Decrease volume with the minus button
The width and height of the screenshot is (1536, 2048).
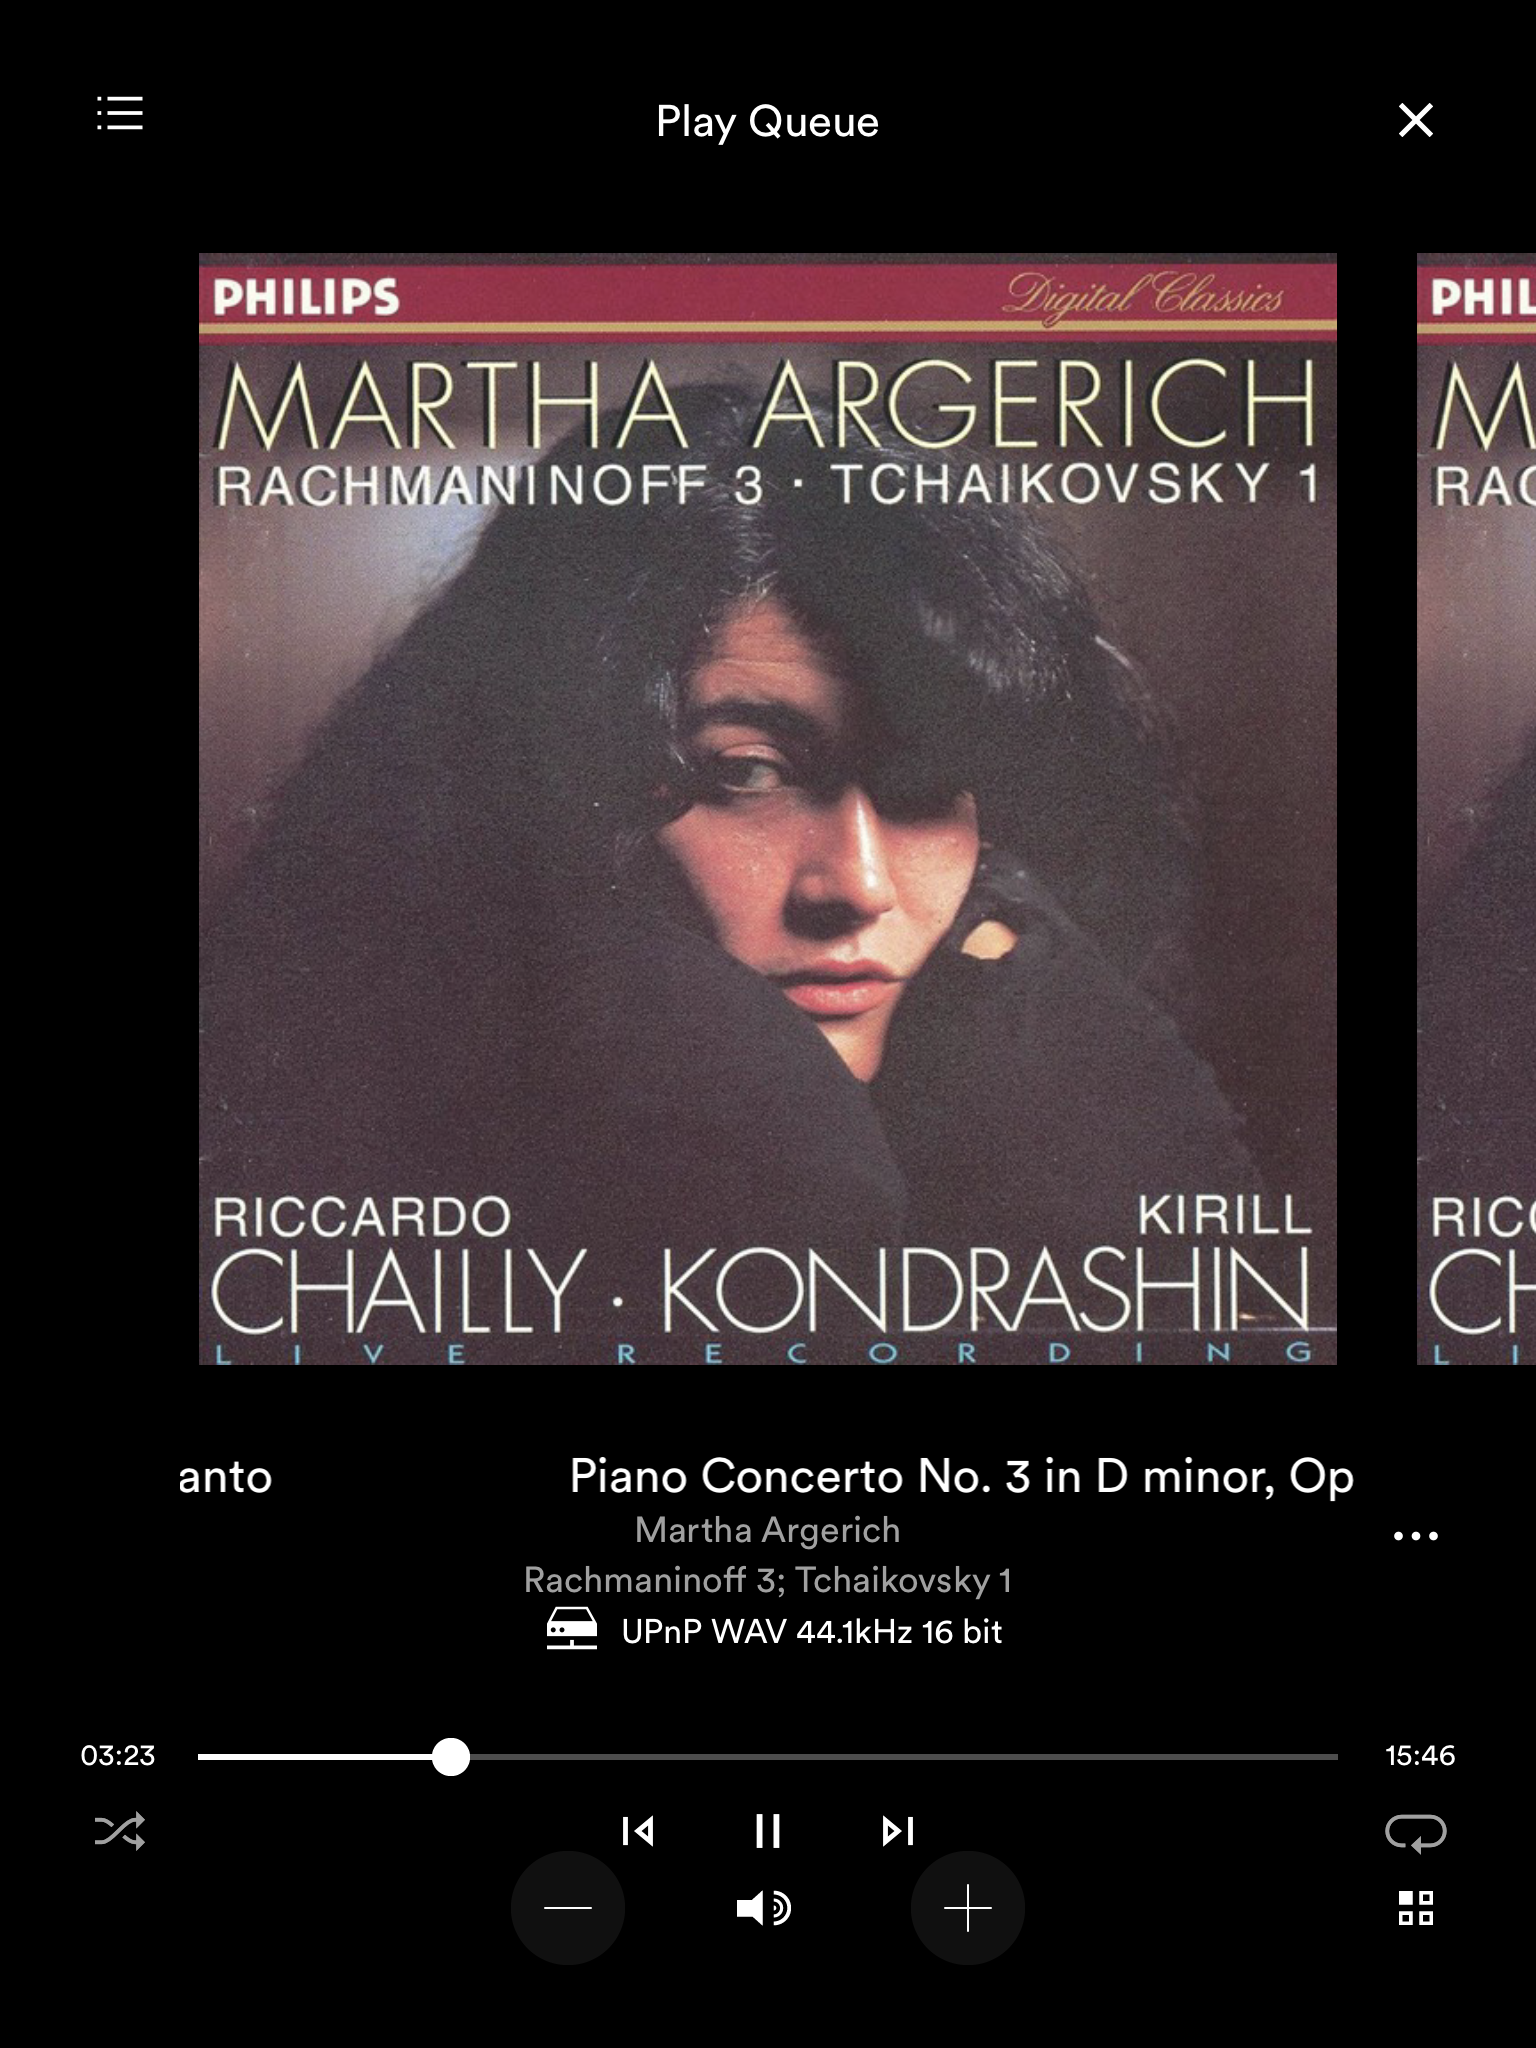click(568, 1908)
